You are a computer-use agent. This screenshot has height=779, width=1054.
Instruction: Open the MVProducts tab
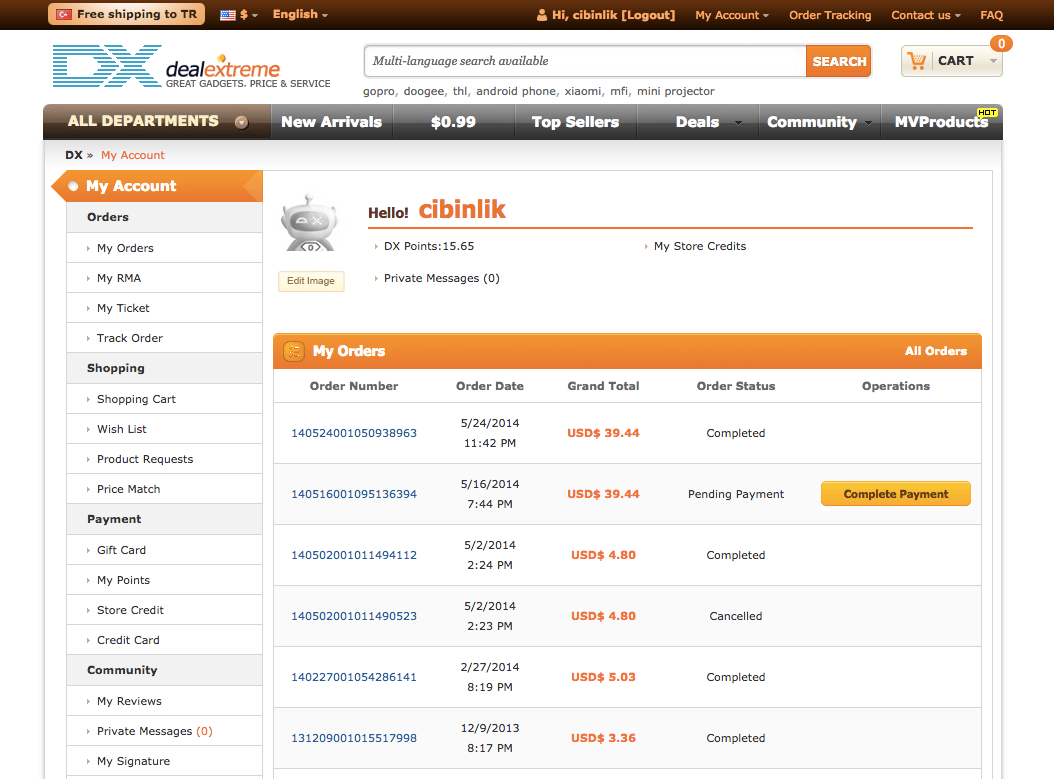[941, 122]
